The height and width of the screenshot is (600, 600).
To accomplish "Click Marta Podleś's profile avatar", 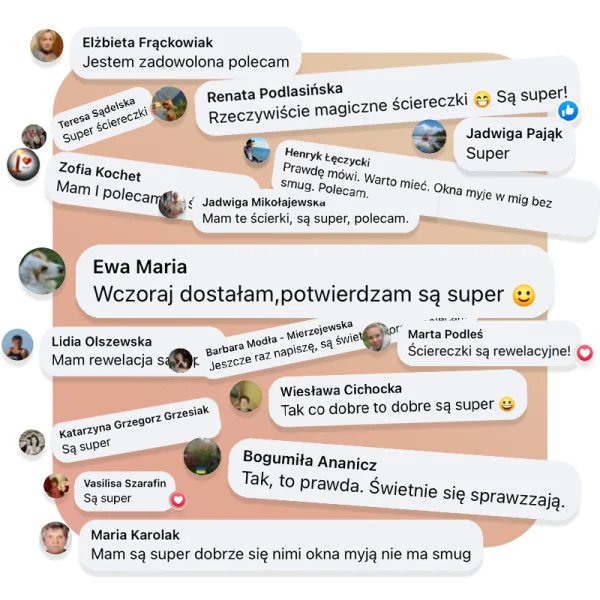I will tap(376, 337).
